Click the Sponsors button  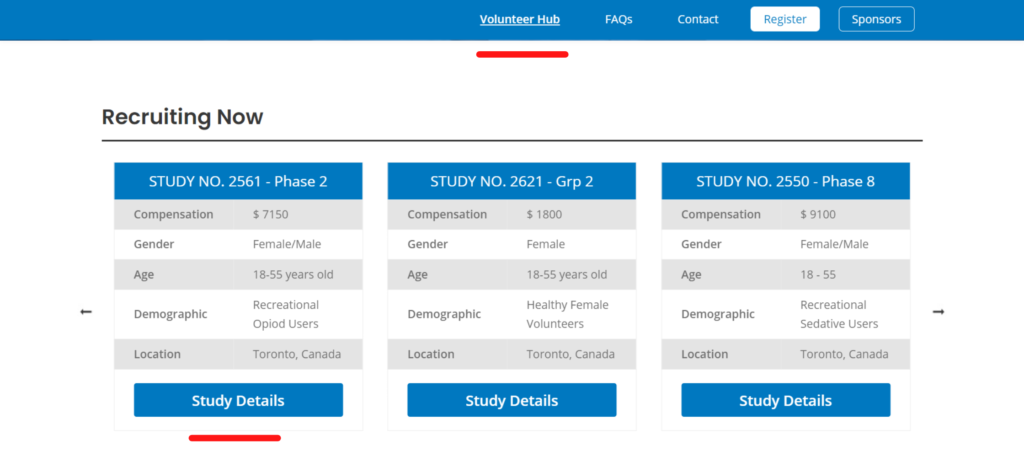pyautogui.click(x=876, y=19)
